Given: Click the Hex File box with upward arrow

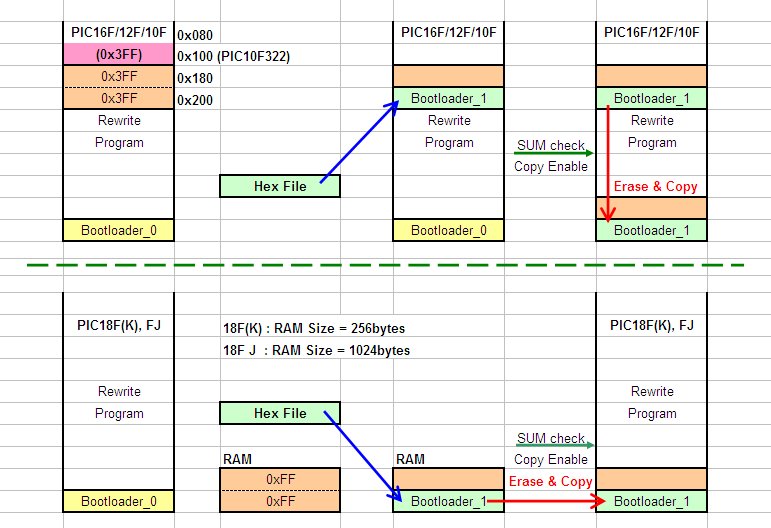Looking at the screenshot, I should coord(279,186).
